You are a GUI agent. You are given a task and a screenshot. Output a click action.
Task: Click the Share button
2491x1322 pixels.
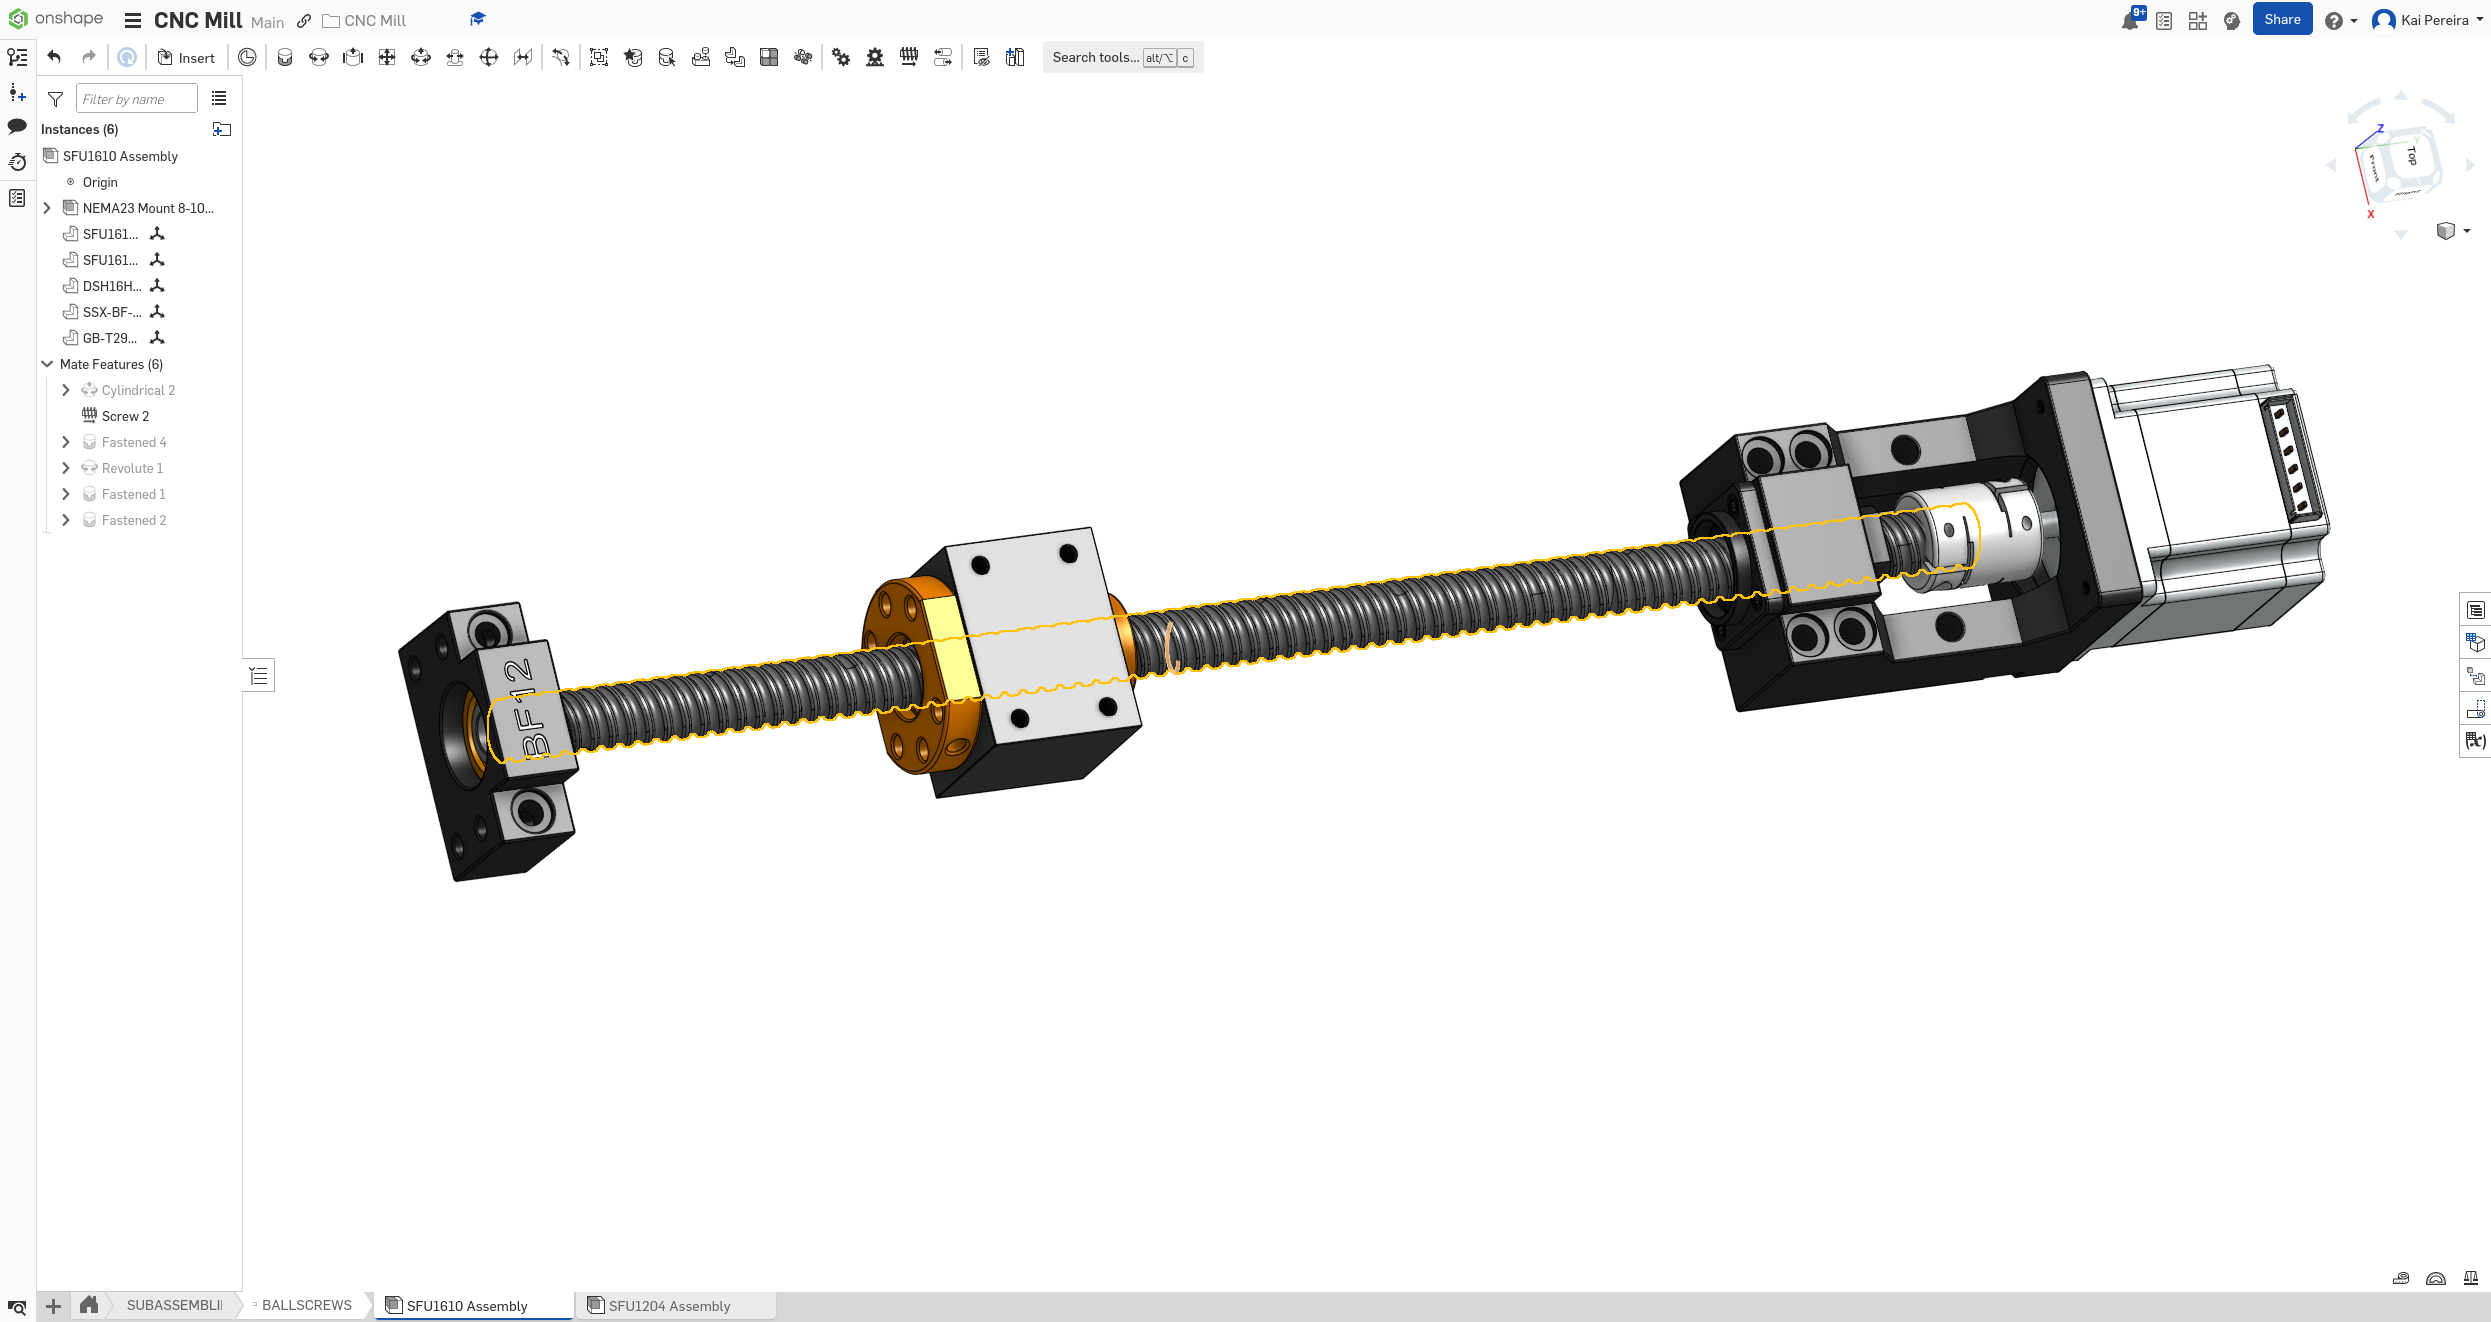point(2281,19)
